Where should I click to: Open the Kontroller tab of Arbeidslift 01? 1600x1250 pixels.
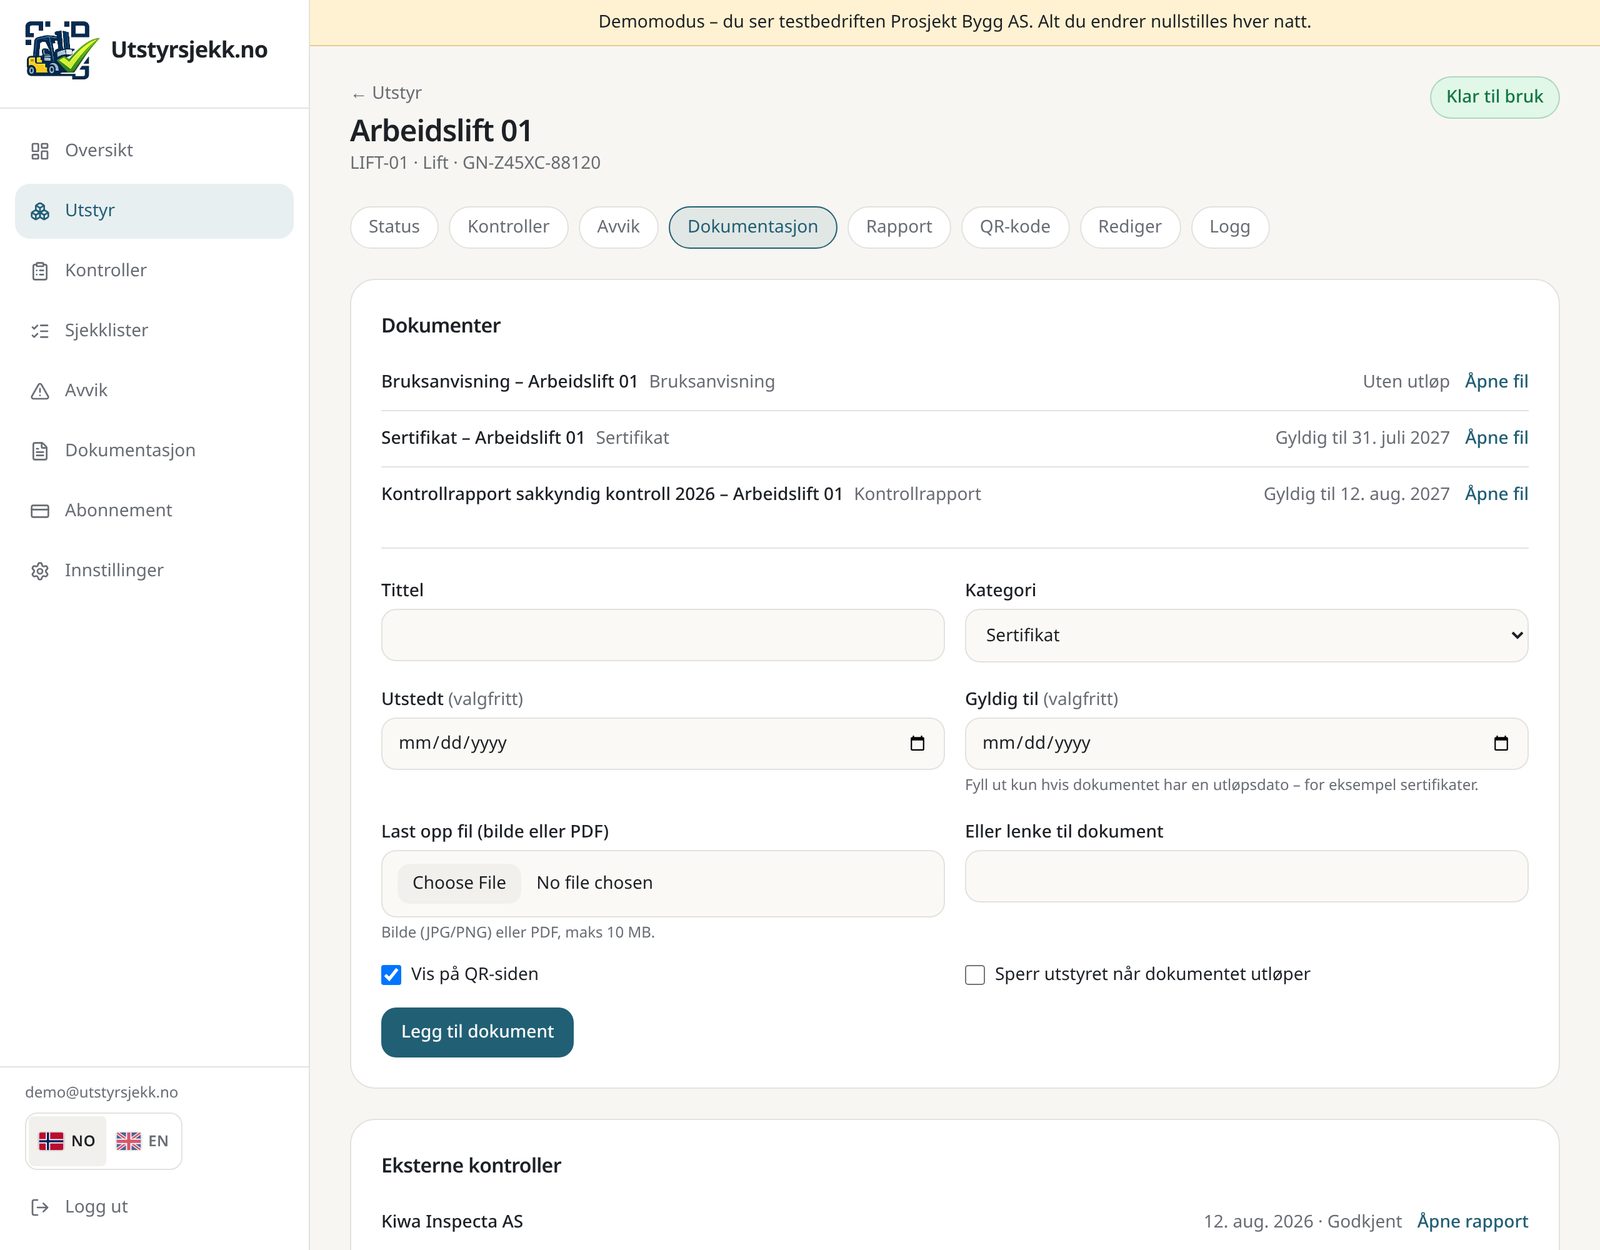point(508,227)
